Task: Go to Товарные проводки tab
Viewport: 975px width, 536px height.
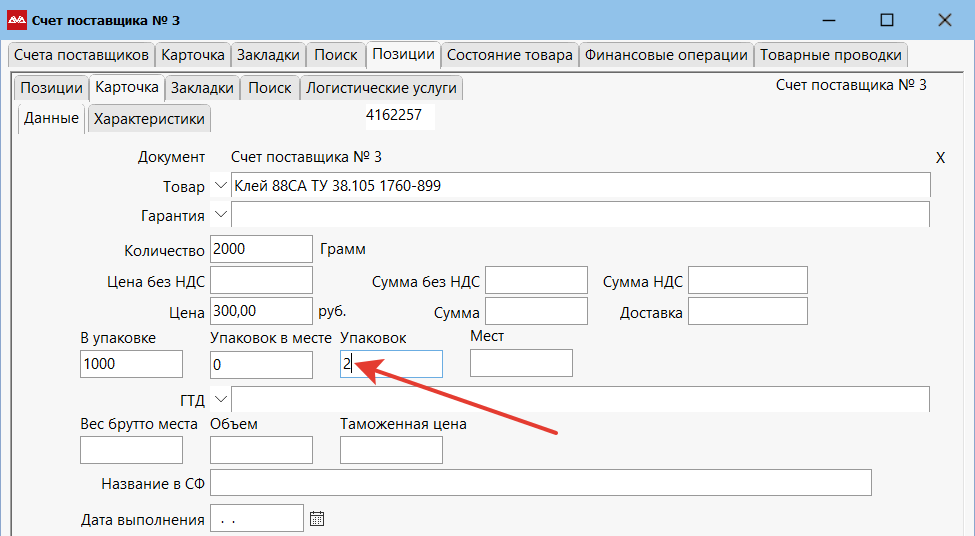Action: point(831,55)
